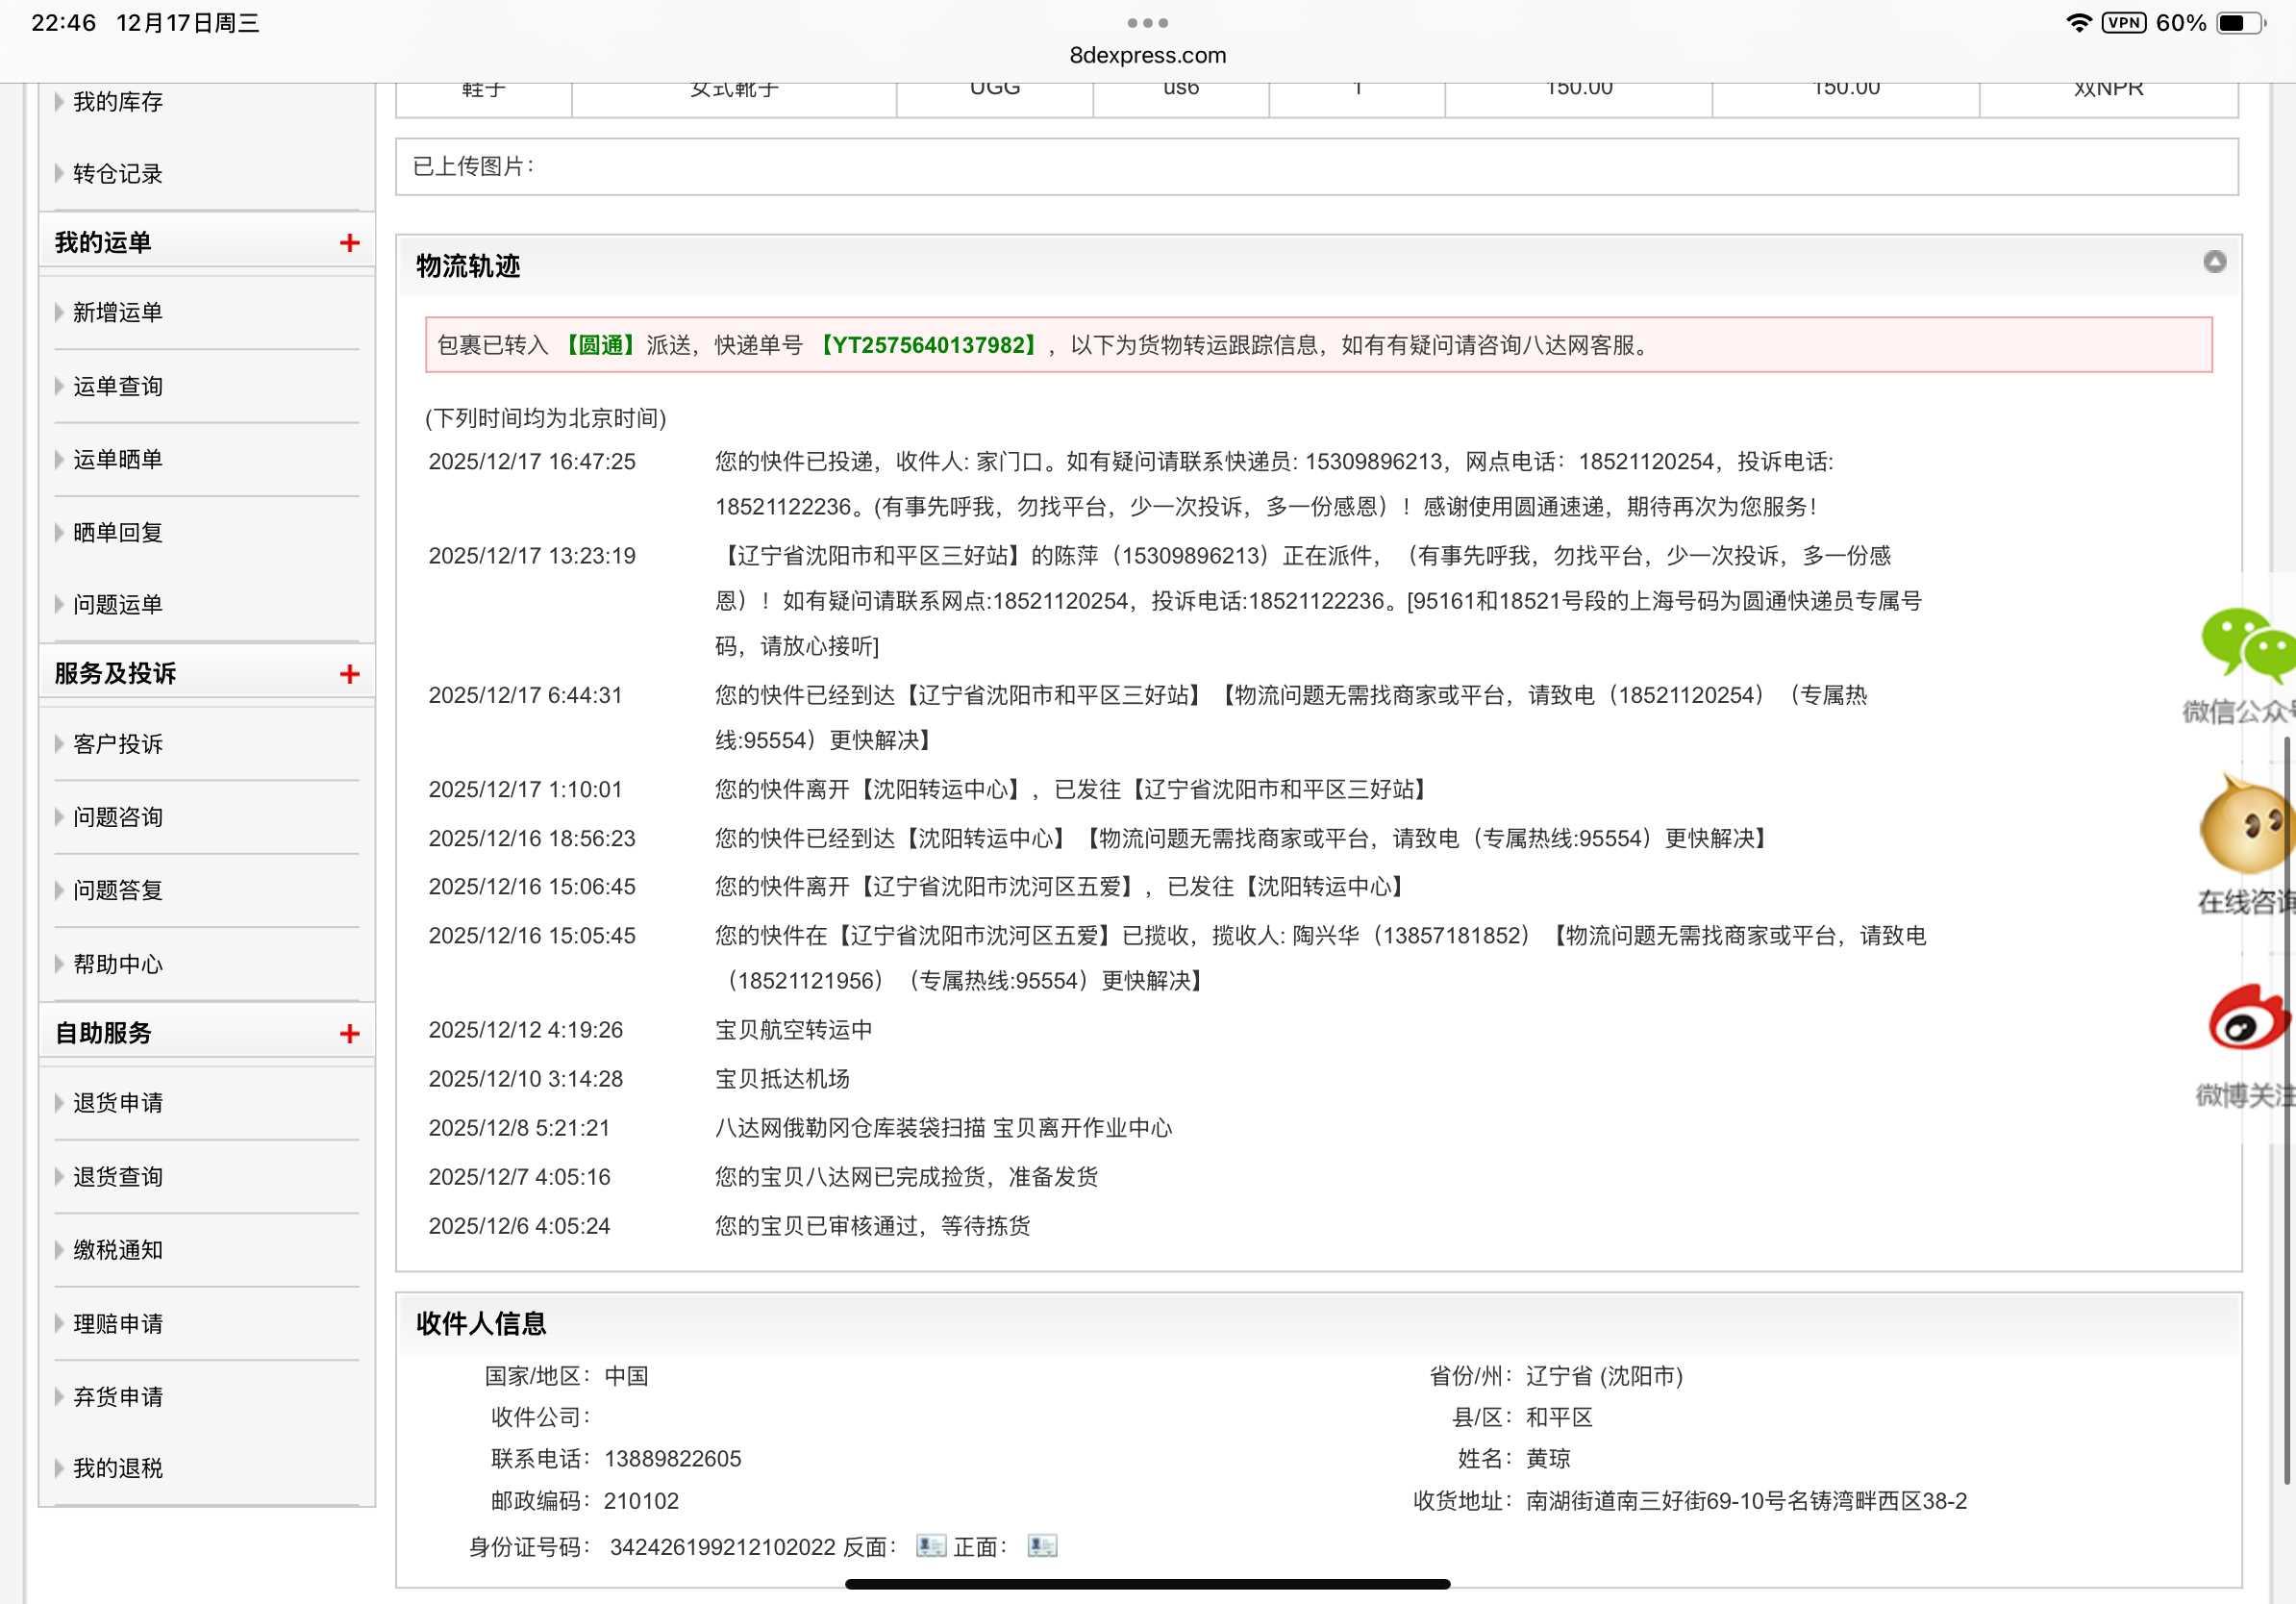Image resolution: width=2296 pixels, height=1604 pixels.
Task: Open the ID card back-side image icon
Action: click(x=931, y=1546)
